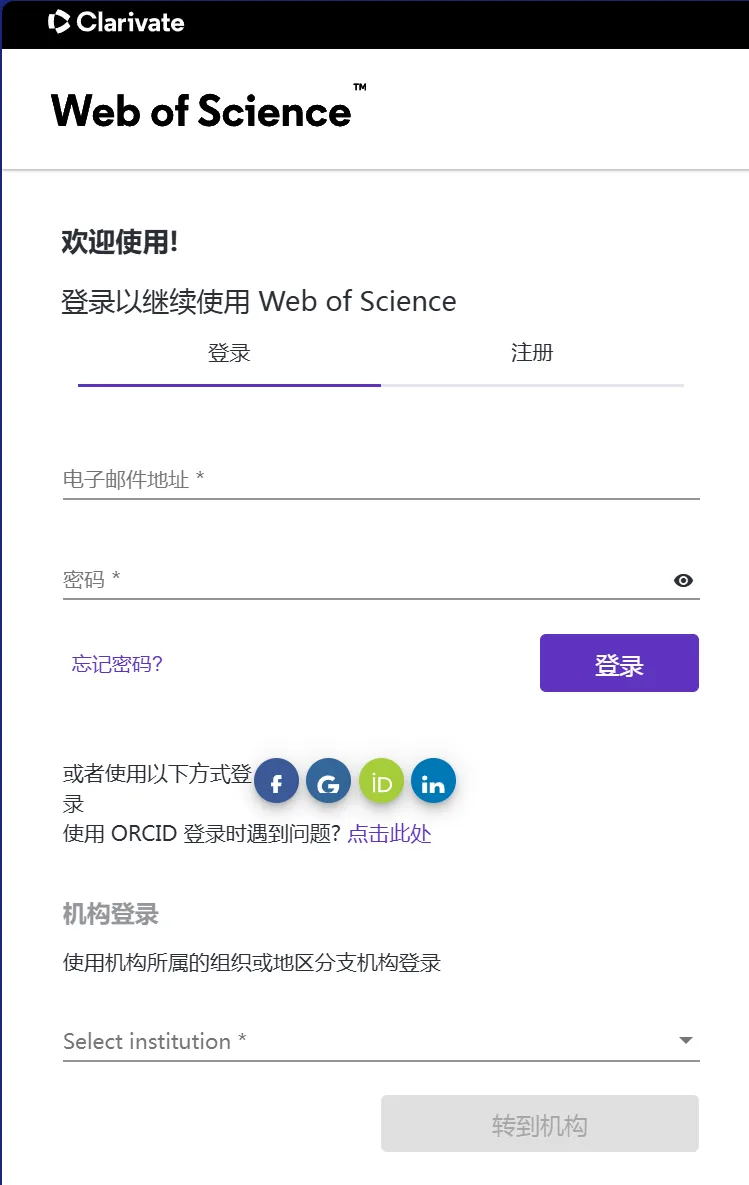Click the 或者使用以下方式登录 label text

(x=157, y=788)
